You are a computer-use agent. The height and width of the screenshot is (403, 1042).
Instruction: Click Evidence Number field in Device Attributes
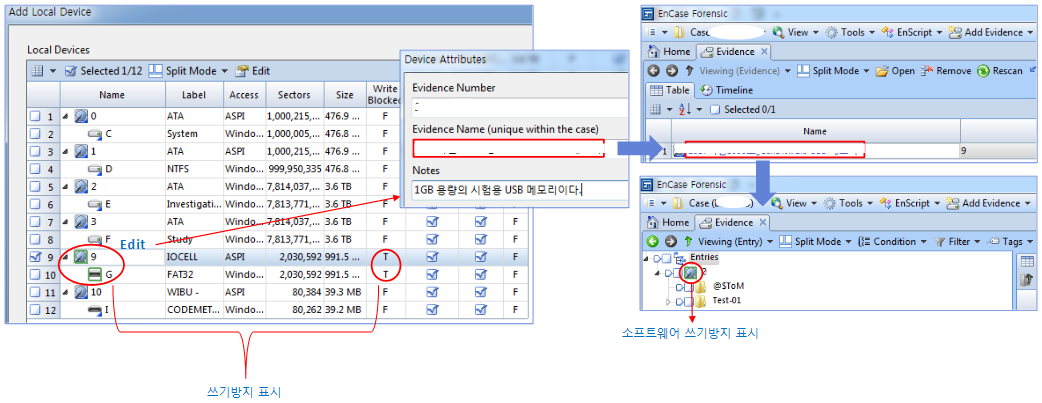tap(519, 107)
